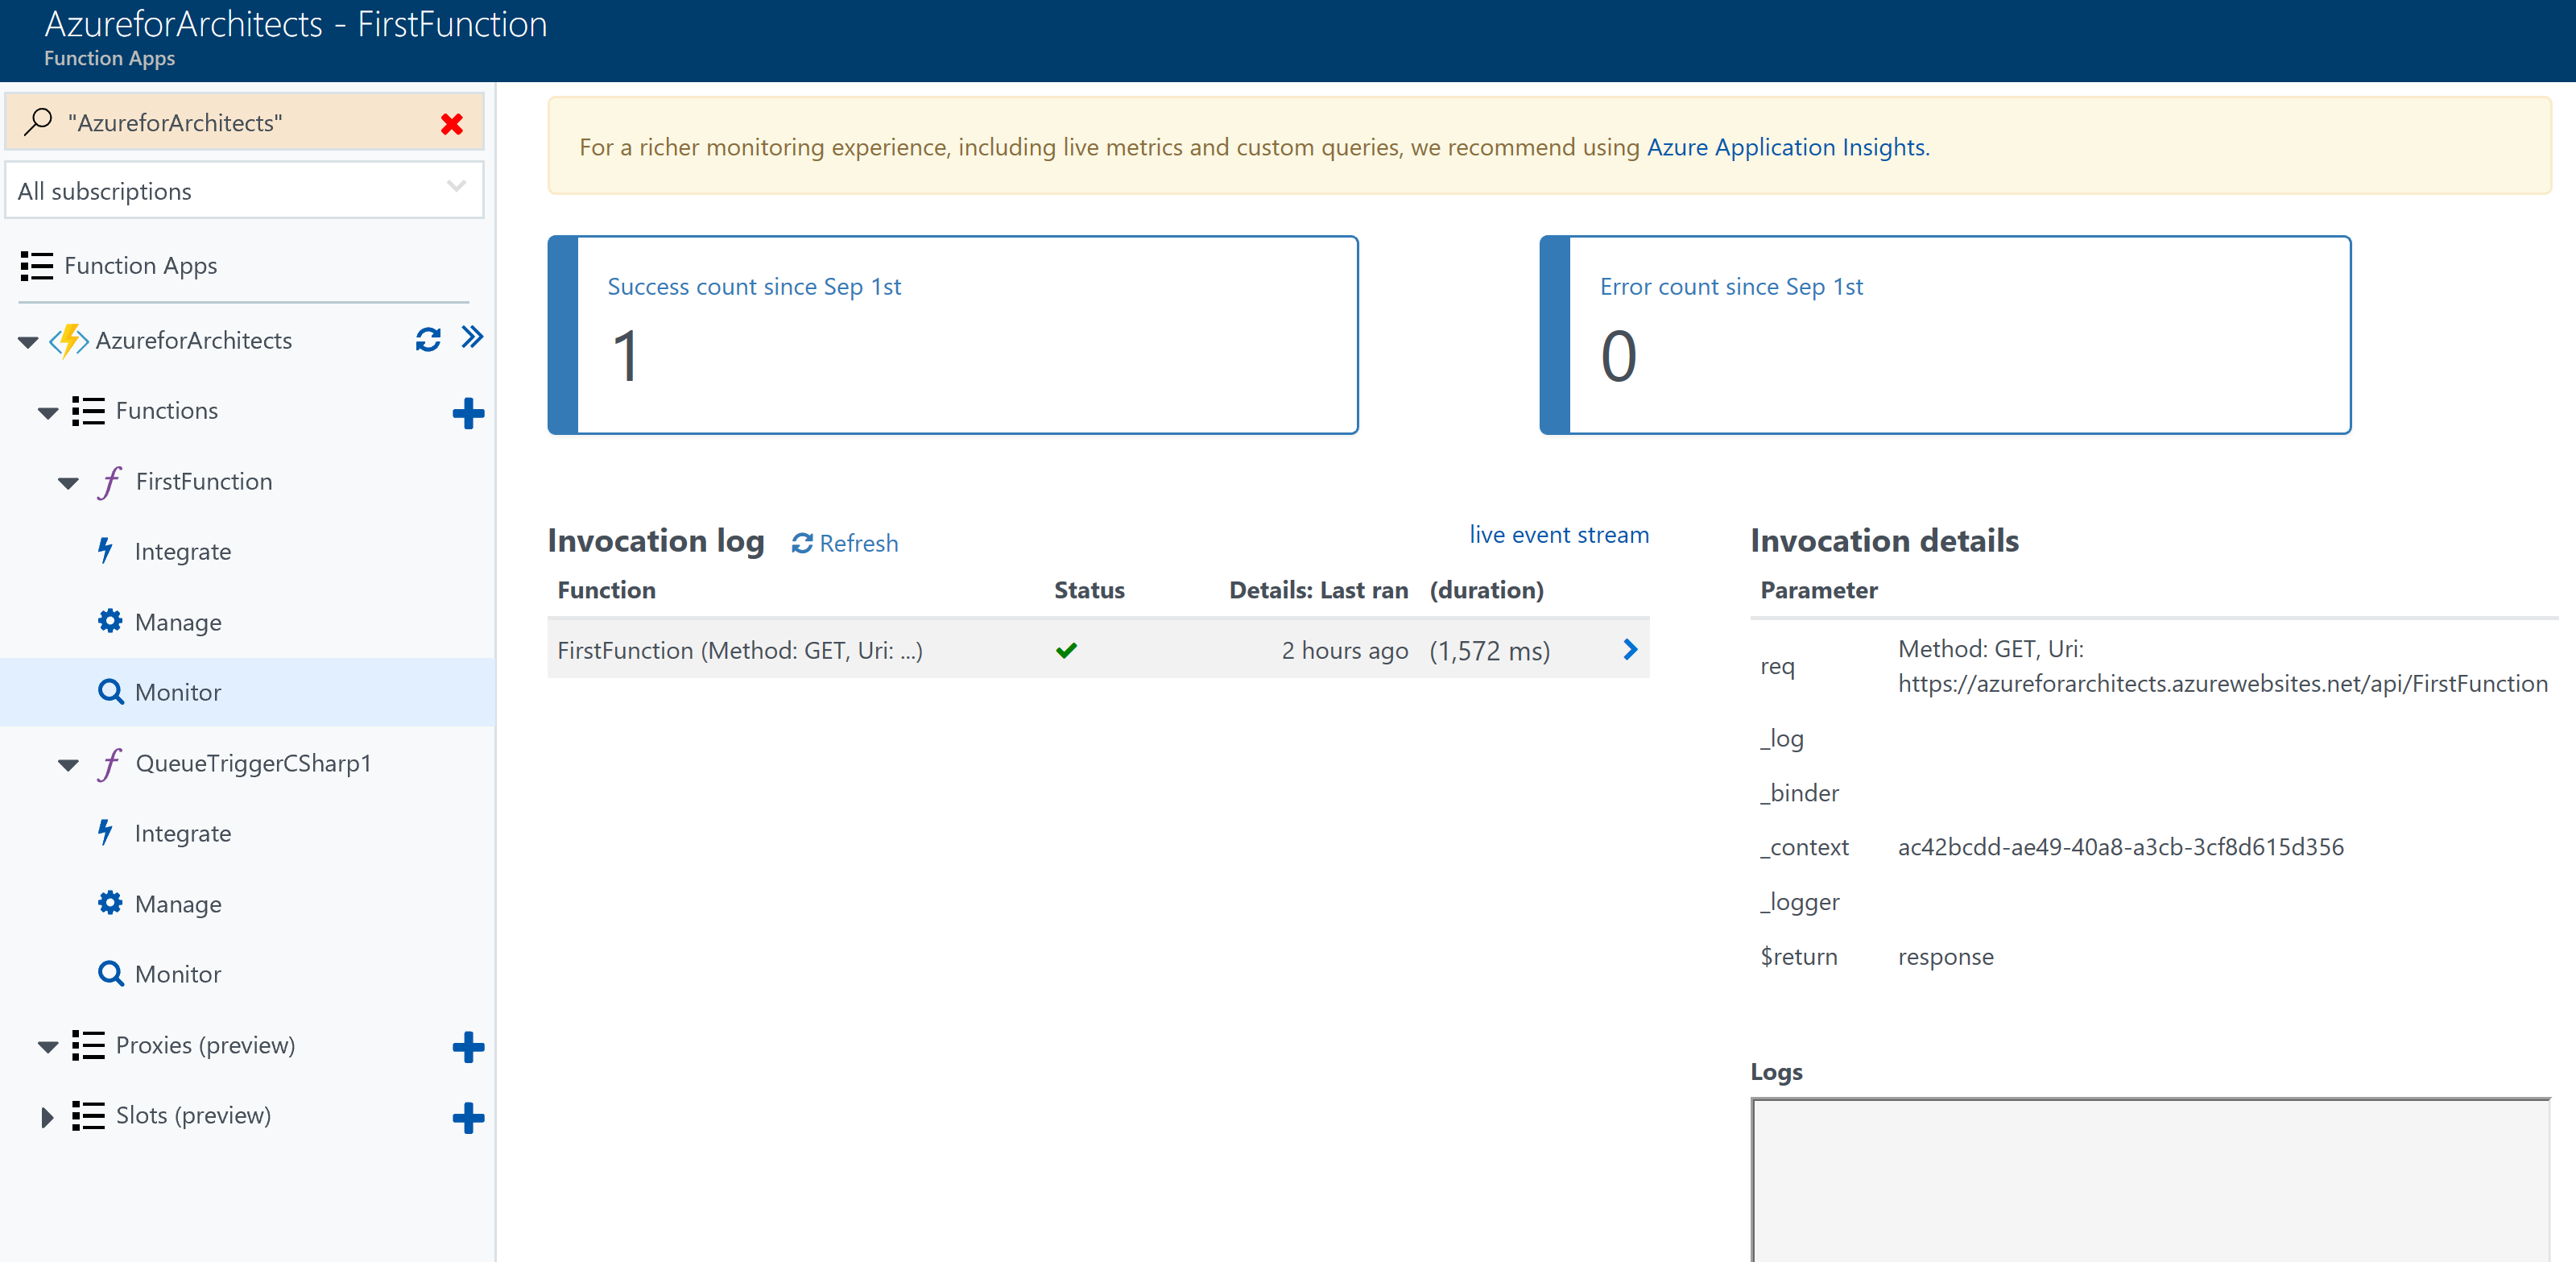The width and height of the screenshot is (2576, 1262).
Task: Collapse the QueueTriggerCSharp1 node
Action: click(x=68, y=765)
